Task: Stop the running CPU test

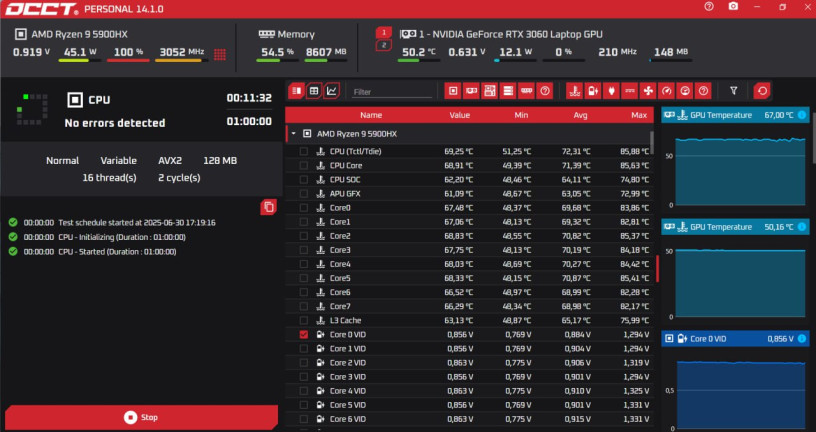Action: click(x=141, y=417)
